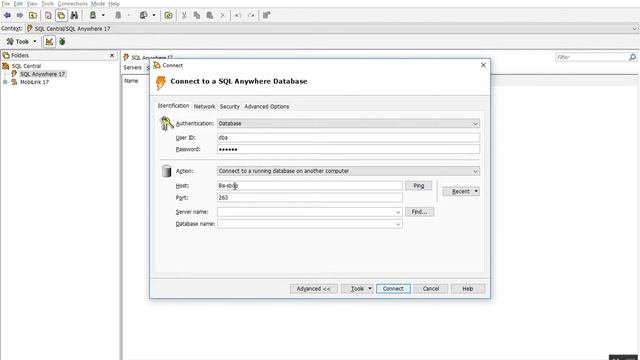The image size is (640, 360).
Task: Open the Connections menu
Action: [x=72, y=4]
